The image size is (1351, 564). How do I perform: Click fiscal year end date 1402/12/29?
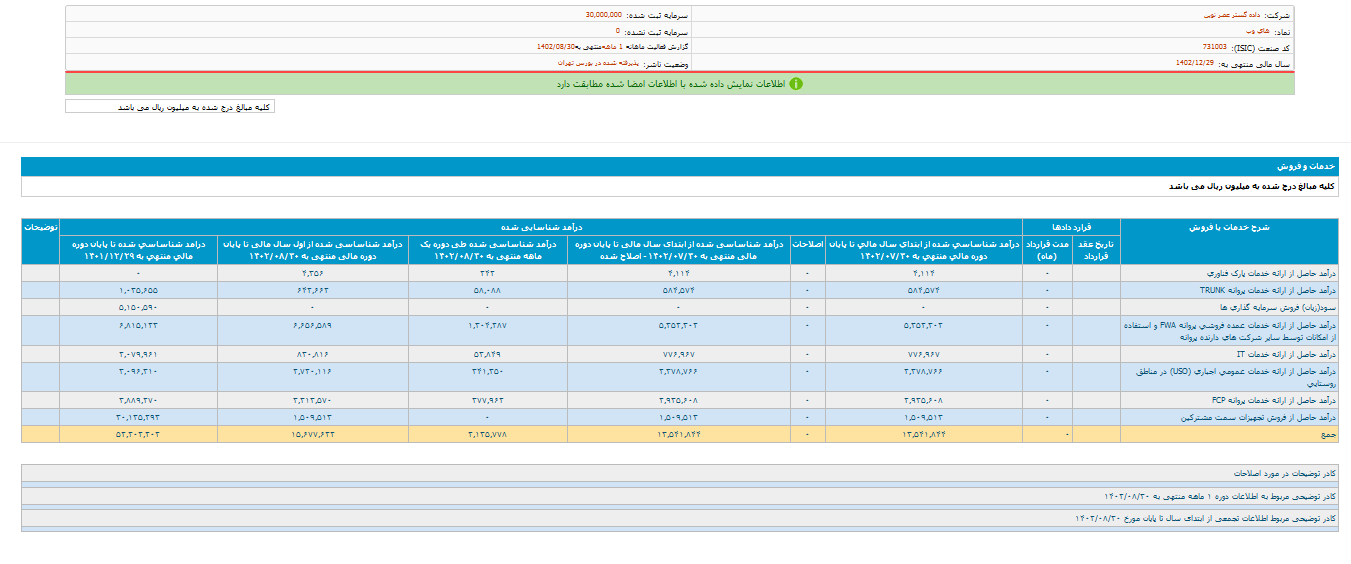(x=1196, y=62)
